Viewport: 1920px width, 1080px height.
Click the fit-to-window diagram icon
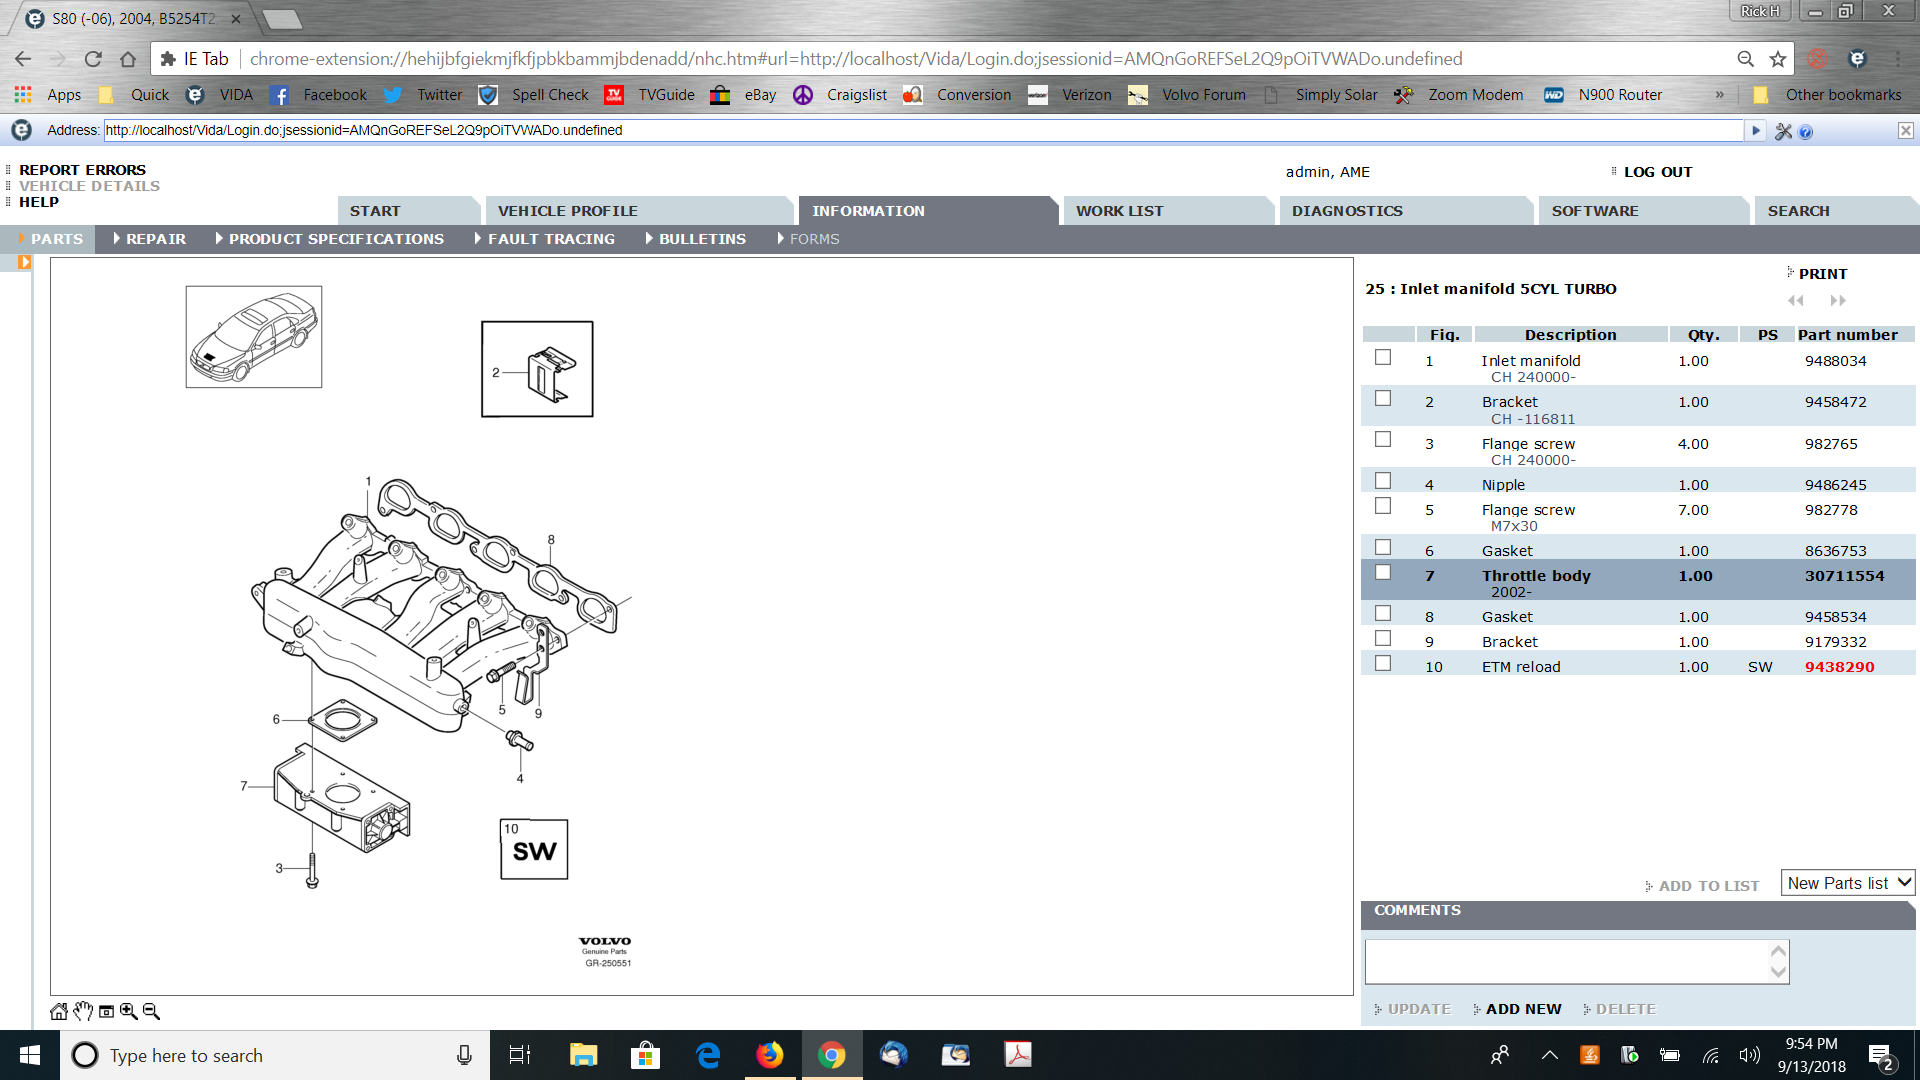[x=106, y=1011]
